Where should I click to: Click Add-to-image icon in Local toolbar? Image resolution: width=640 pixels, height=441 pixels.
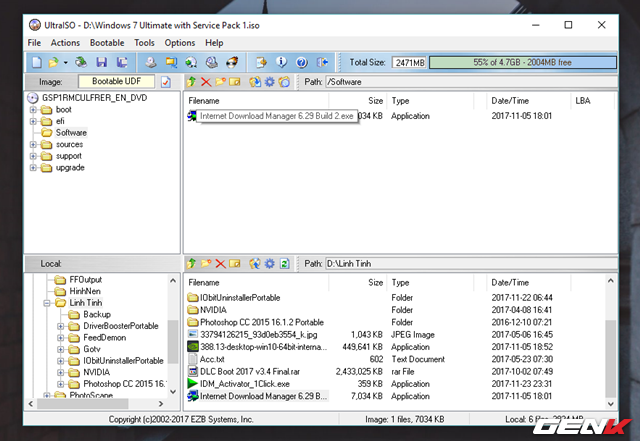255,264
